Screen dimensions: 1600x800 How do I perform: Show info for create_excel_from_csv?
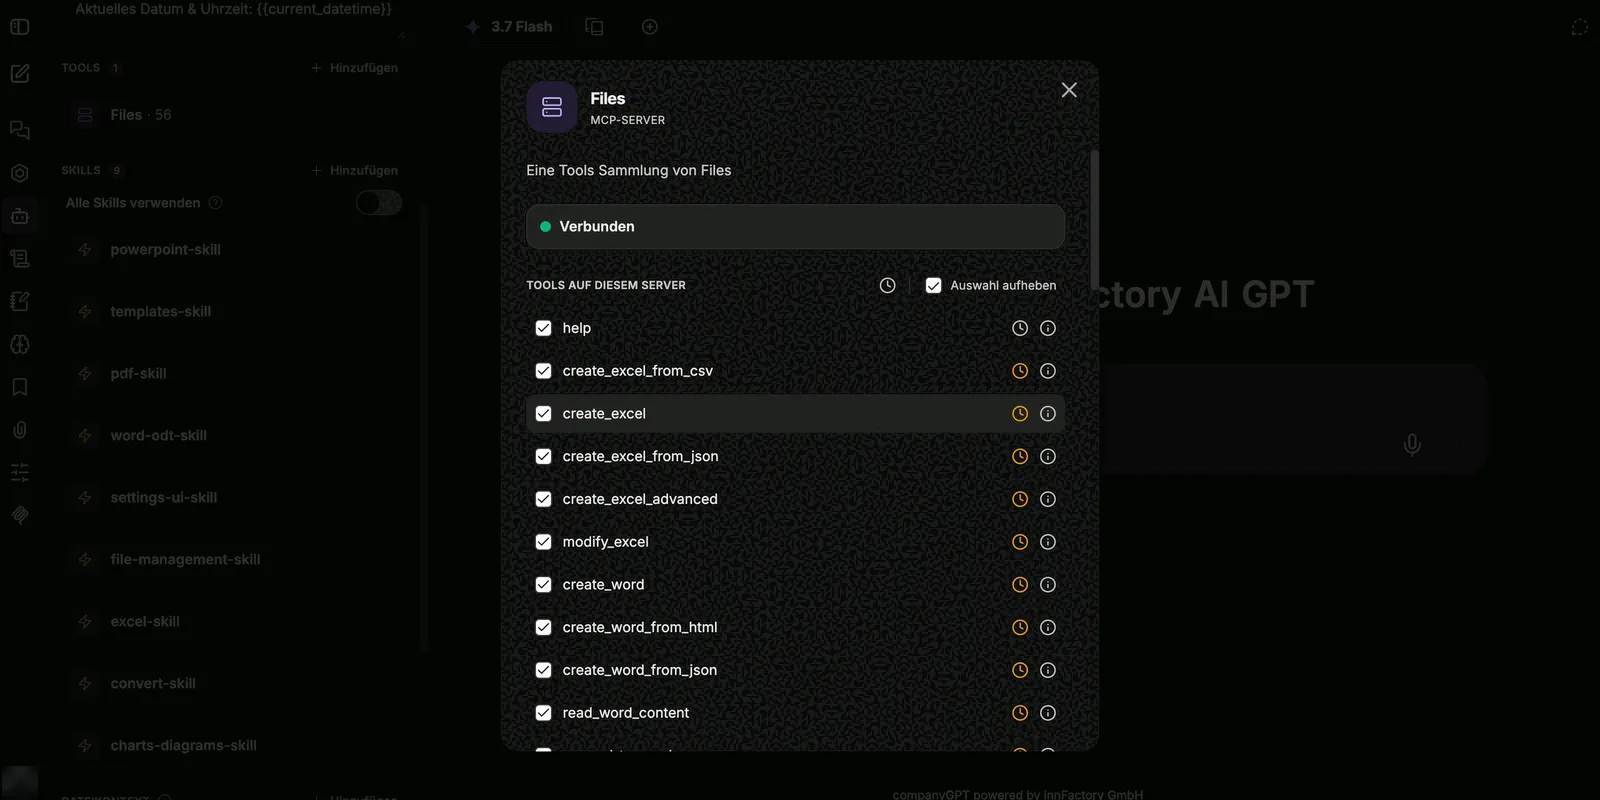pyautogui.click(x=1048, y=371)
